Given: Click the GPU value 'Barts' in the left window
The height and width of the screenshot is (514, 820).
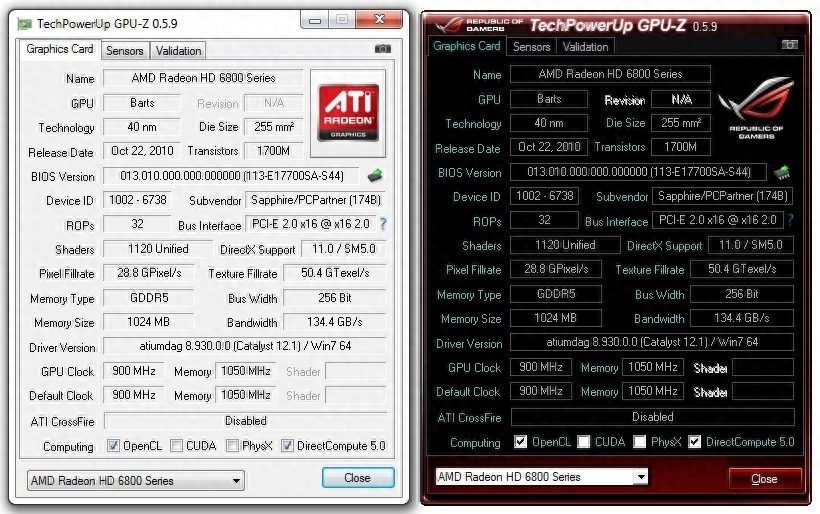Looking at the screenshot, I should 142,102.
